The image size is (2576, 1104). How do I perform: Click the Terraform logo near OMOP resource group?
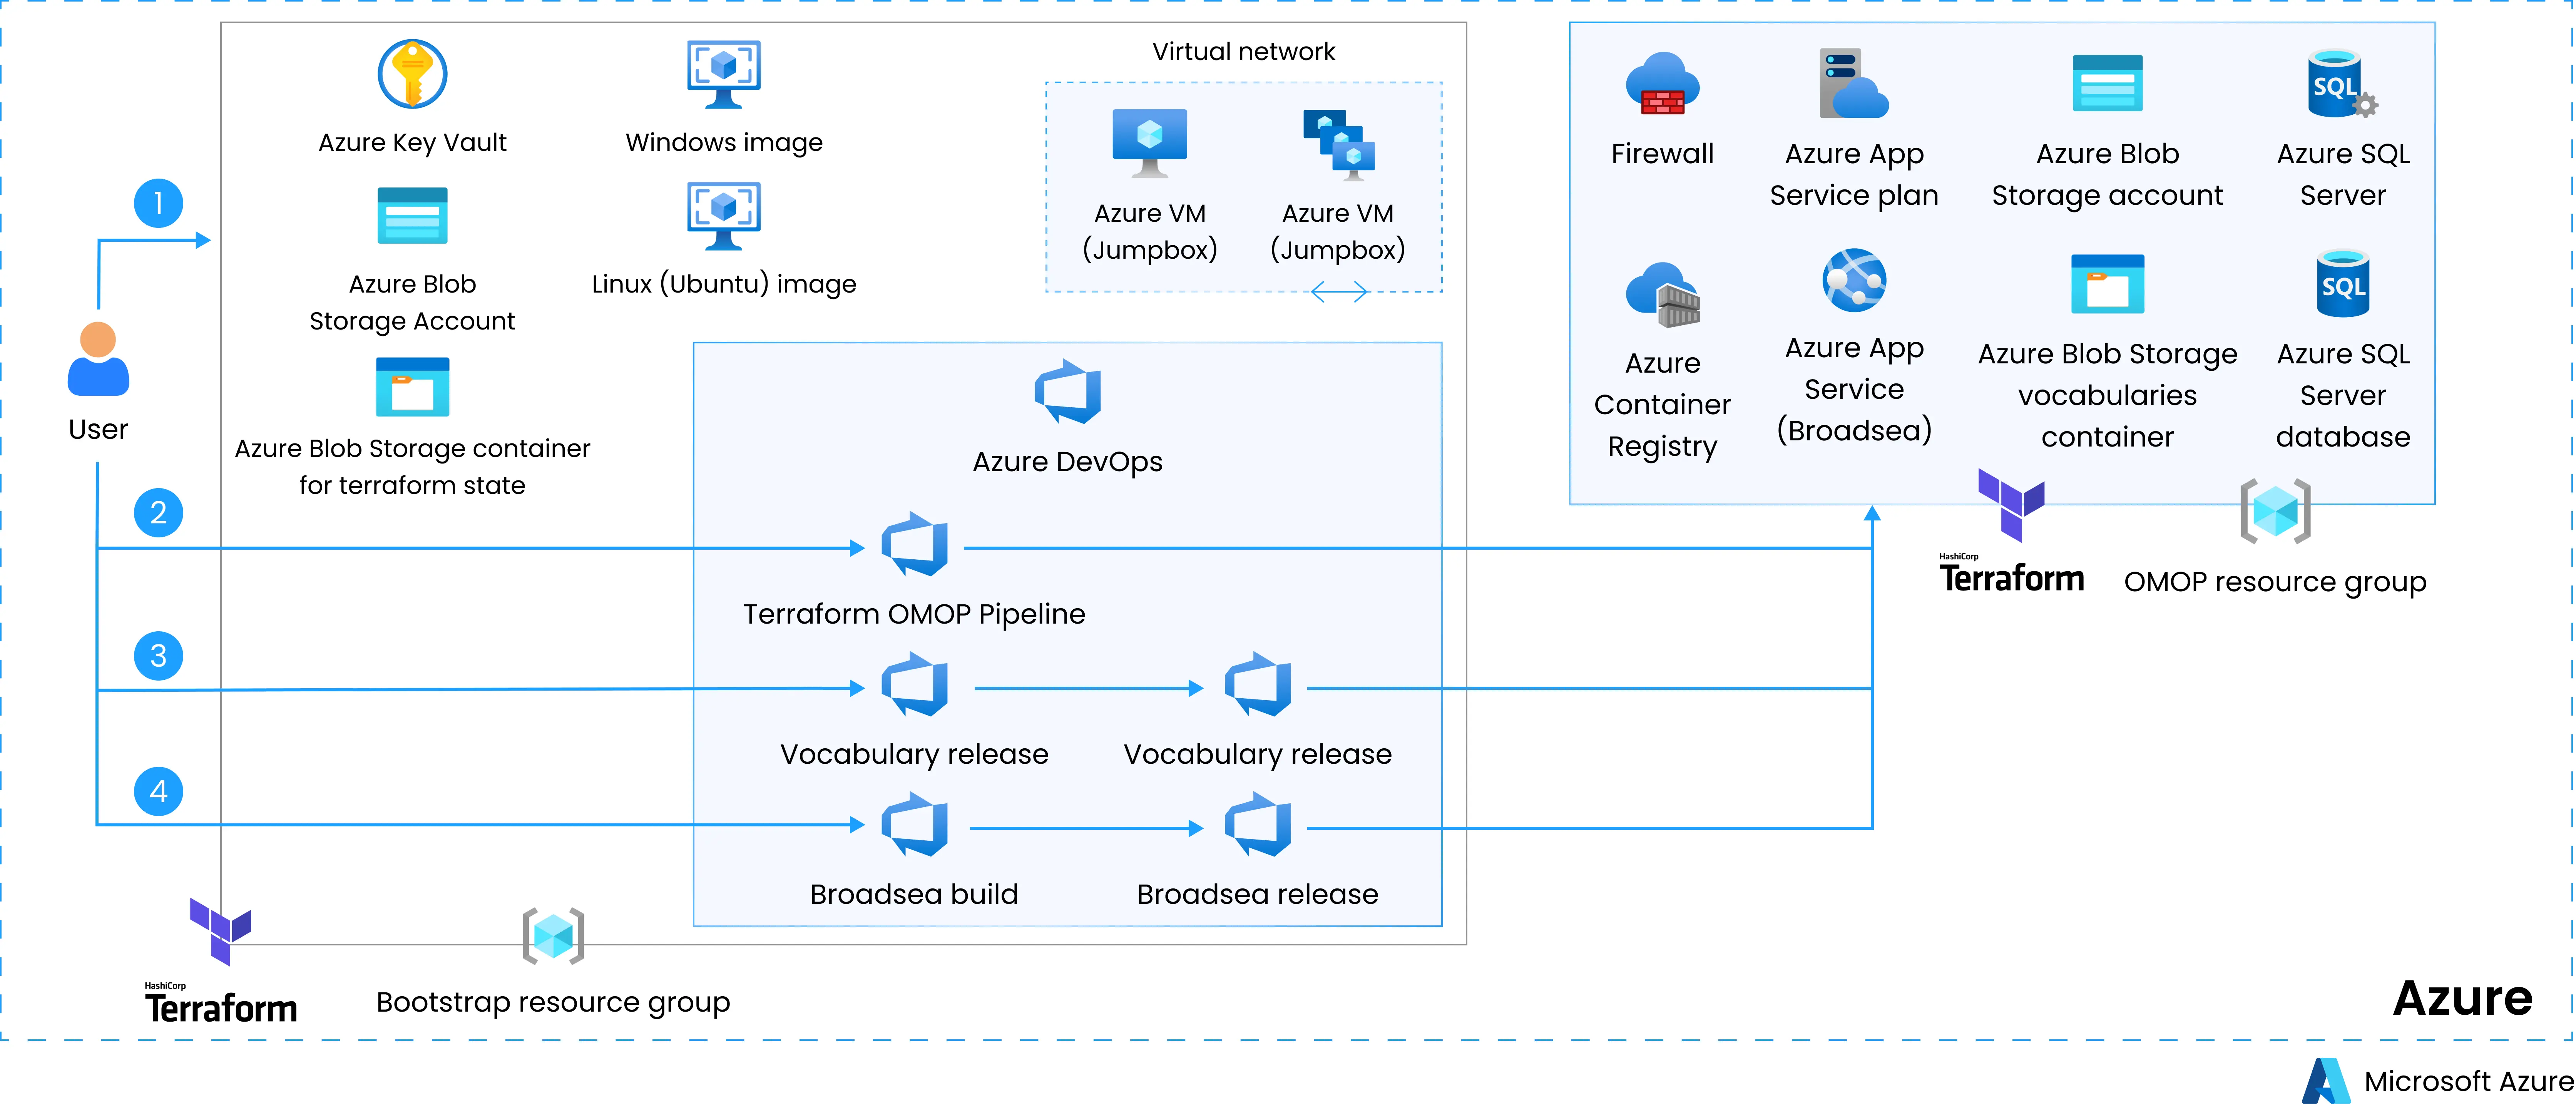(2012, 530)
